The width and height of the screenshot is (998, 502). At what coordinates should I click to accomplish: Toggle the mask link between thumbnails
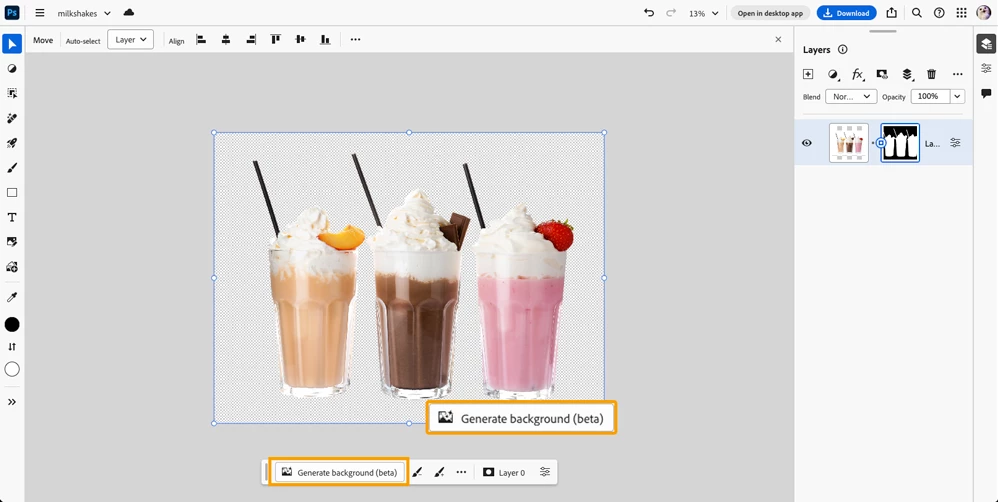click(x=882, y=143)
